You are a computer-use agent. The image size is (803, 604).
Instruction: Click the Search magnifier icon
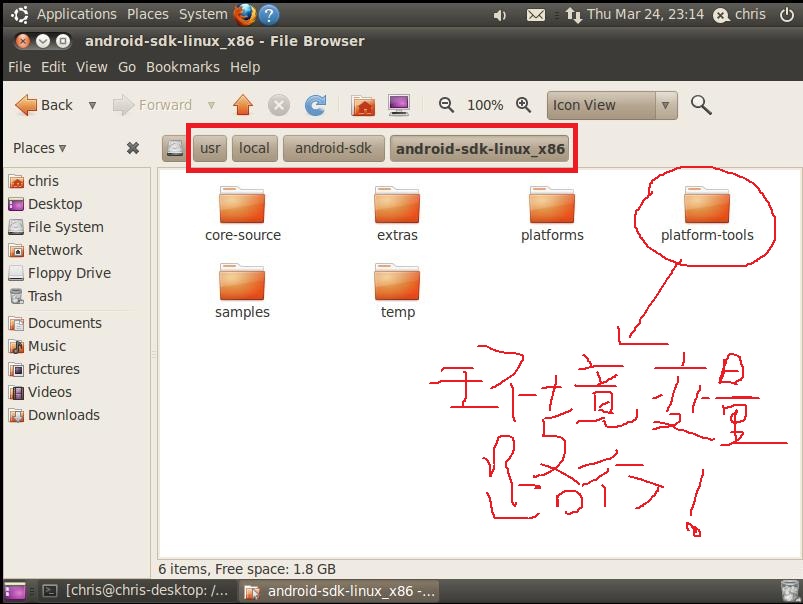(x=701, y=105)
